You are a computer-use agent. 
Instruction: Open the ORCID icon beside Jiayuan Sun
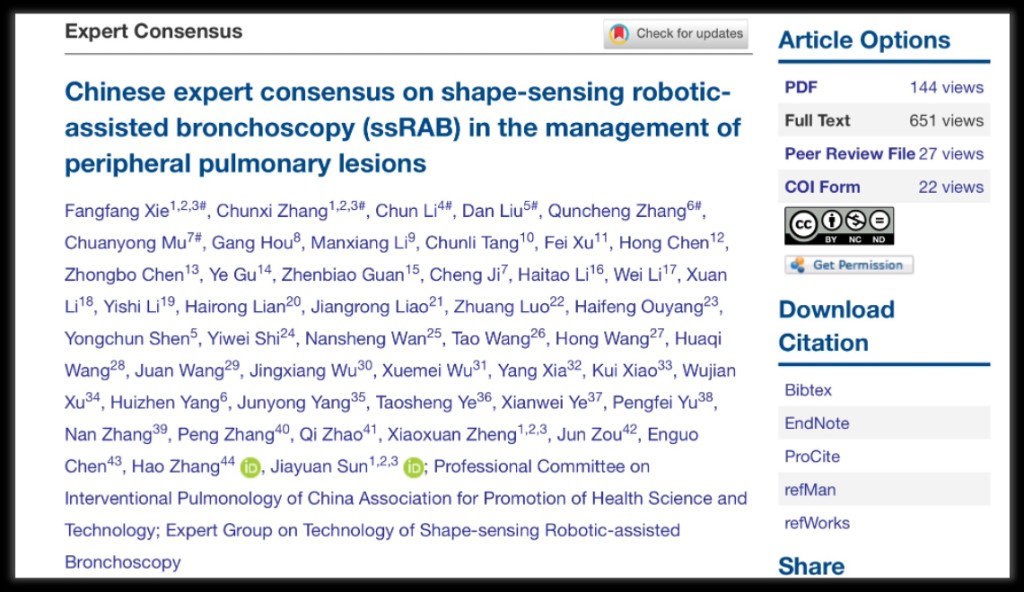(413, 467)
